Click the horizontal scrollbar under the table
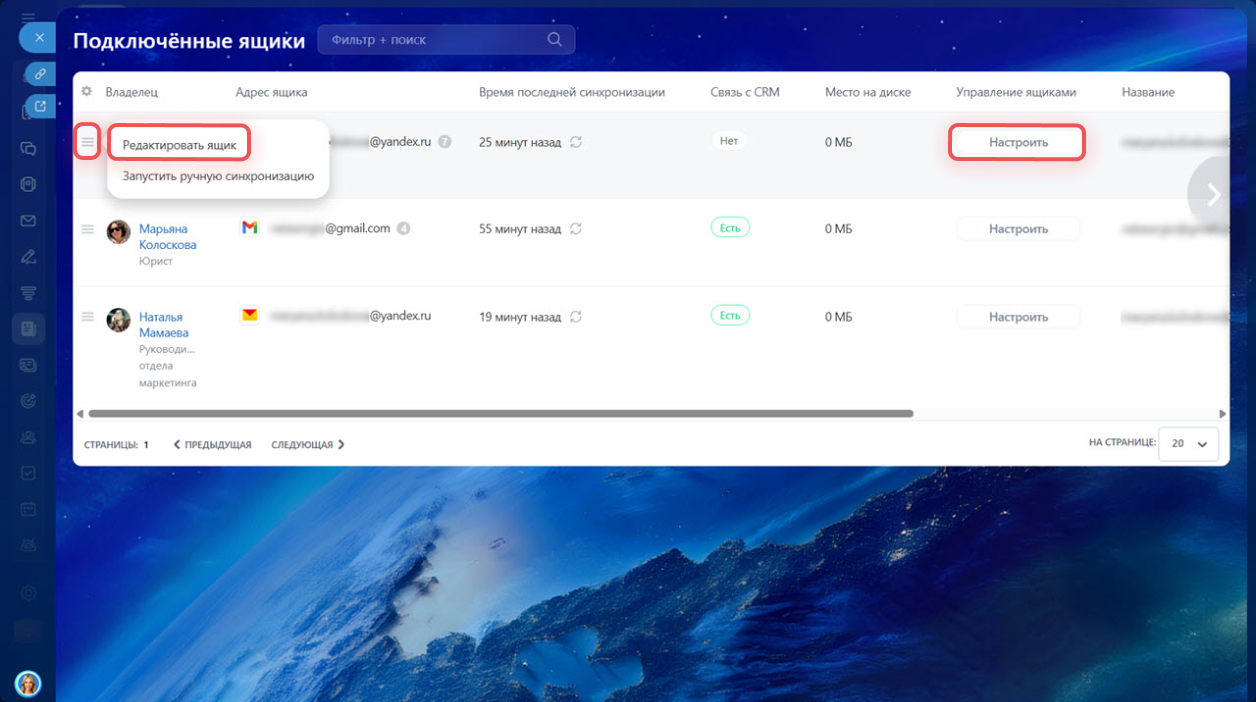The height and width of the screenshot is (702, 1256). point(500,413)
